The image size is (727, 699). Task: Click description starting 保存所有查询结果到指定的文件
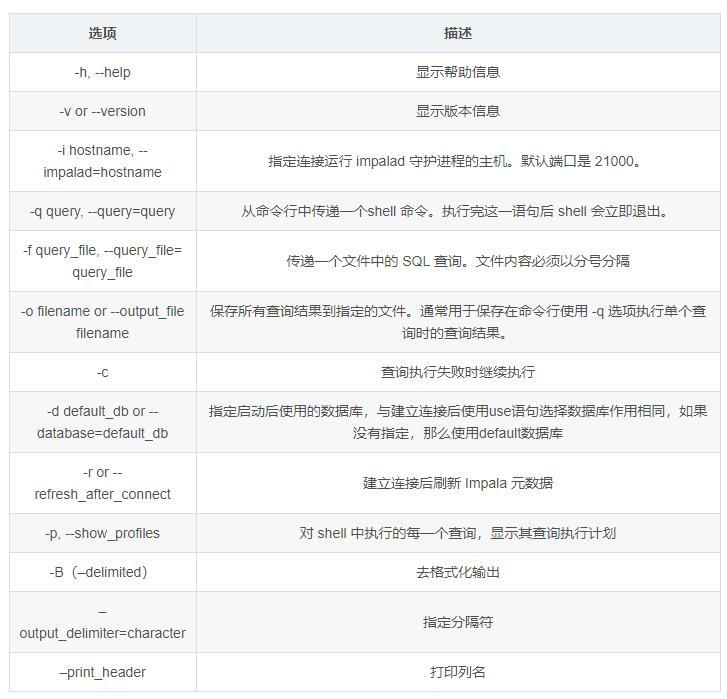[458, 322]
